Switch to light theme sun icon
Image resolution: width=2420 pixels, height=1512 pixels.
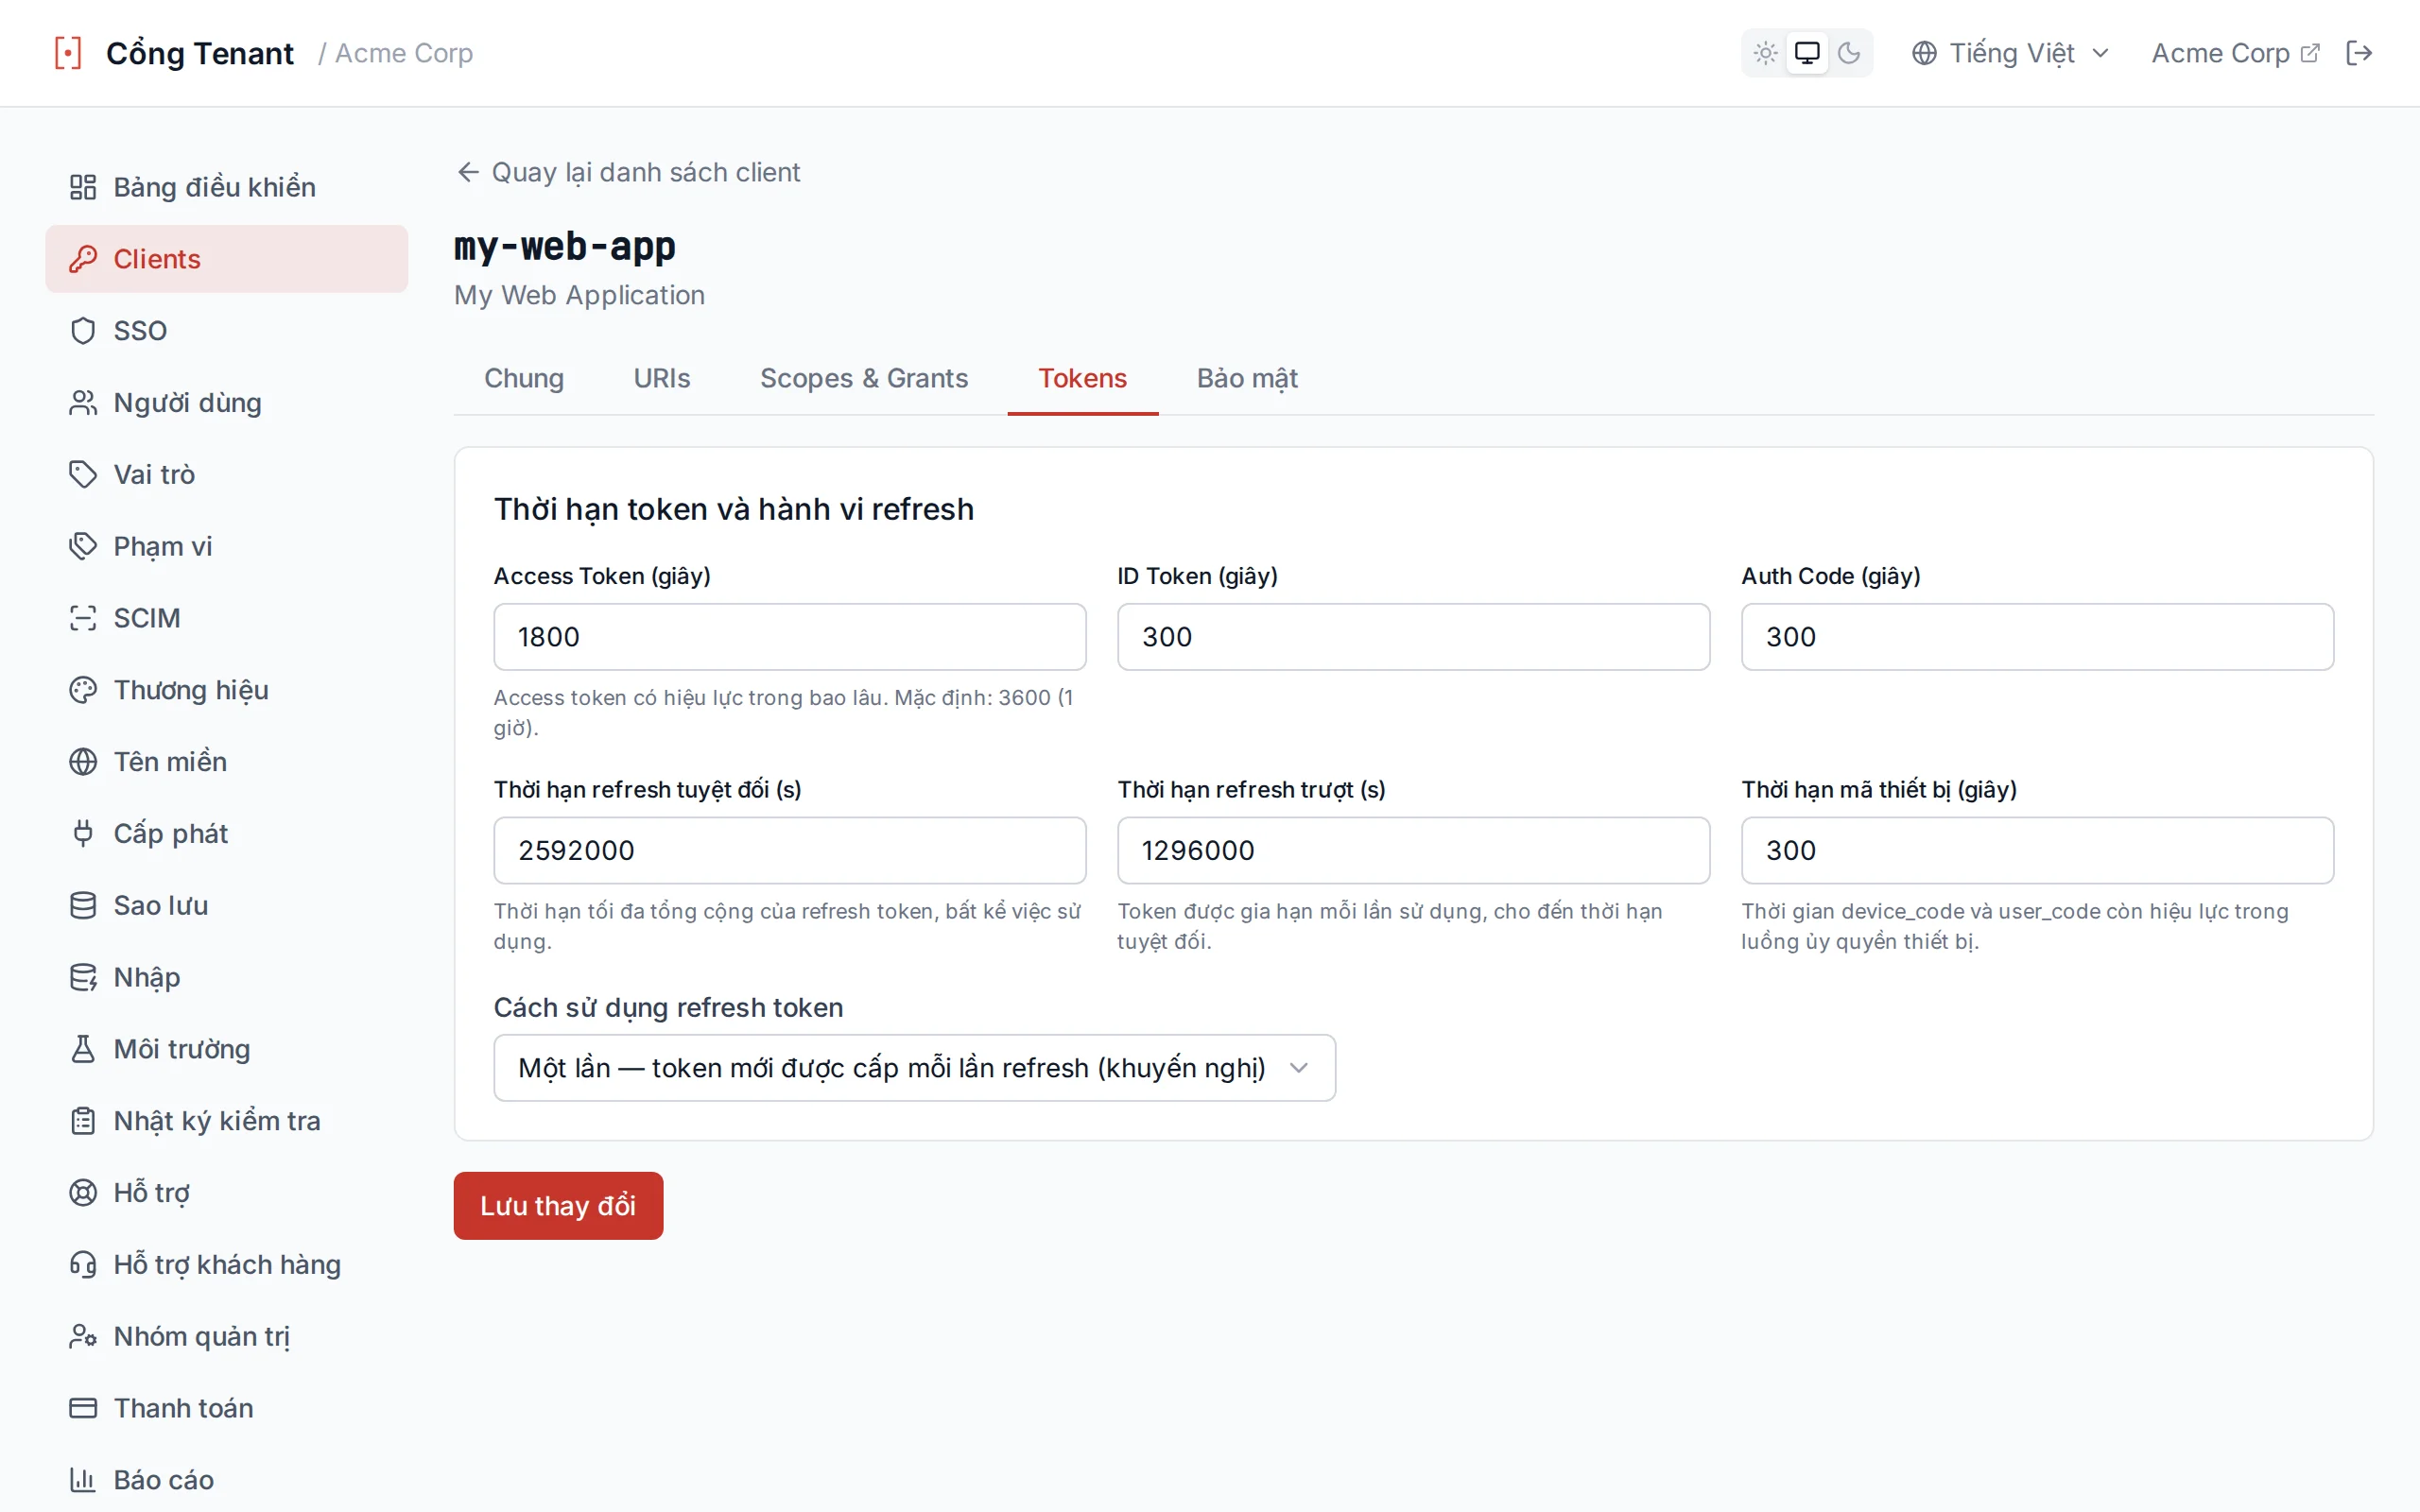pos(1765,53)
